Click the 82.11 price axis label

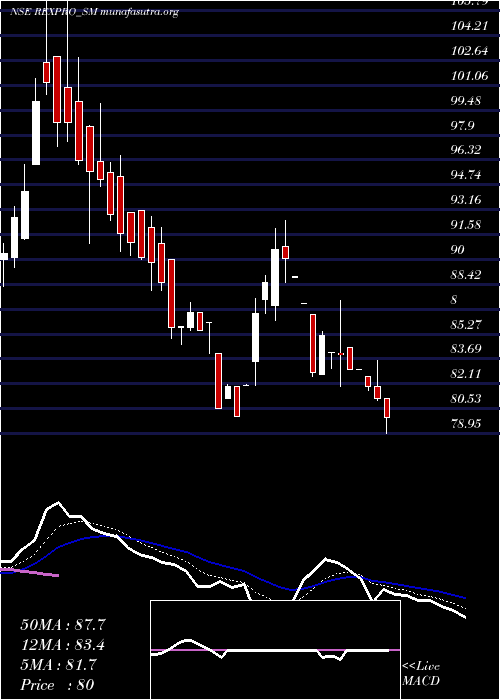[466, 374]
